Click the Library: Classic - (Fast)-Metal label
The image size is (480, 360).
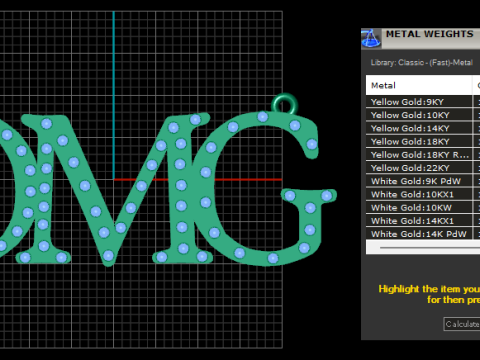(422, 62)
